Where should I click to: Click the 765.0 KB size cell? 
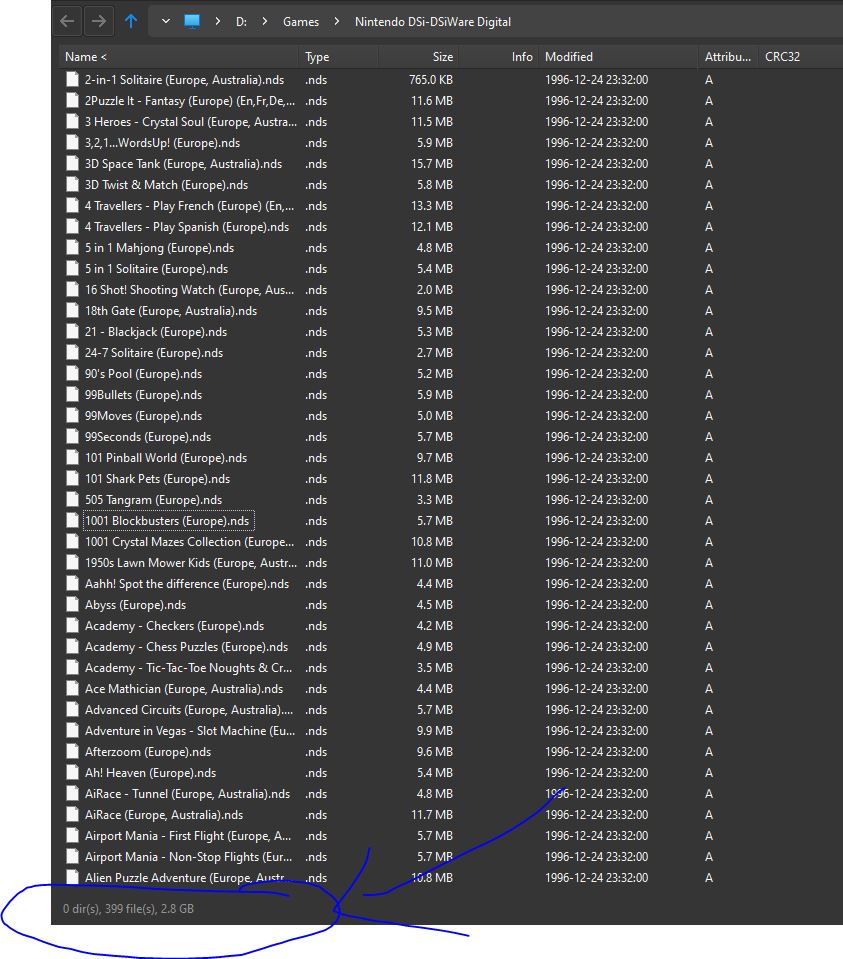coord(431,80)
